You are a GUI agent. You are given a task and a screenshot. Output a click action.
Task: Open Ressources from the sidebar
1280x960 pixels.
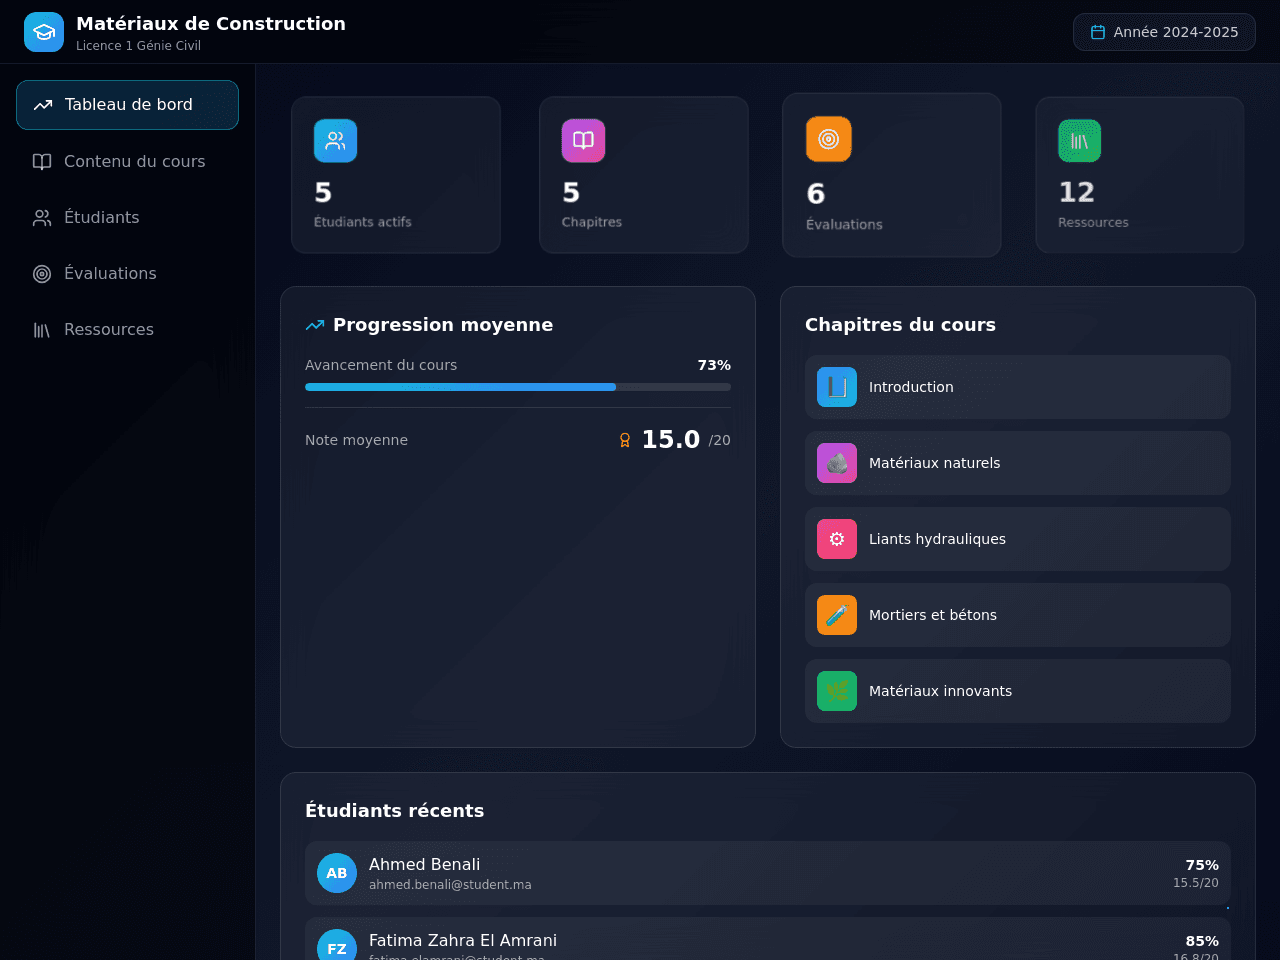[127, 330]
